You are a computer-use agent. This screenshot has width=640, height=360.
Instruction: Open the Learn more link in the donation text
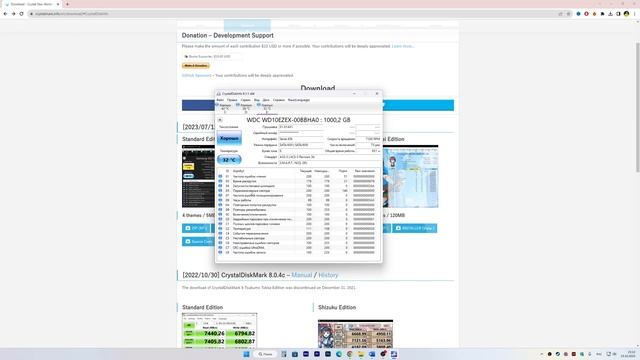click(x=402, y=47)
